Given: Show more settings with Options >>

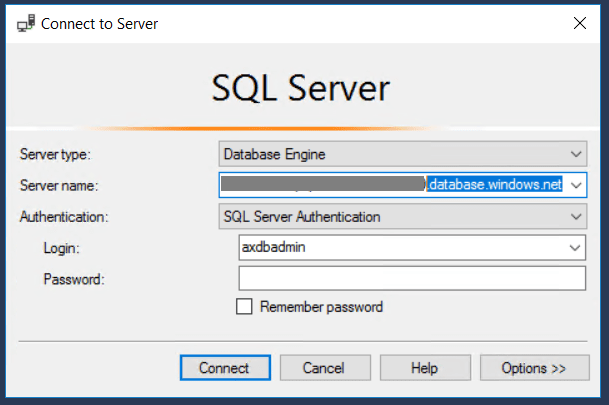Looking at the screenshot, I should tap(533, 368).
